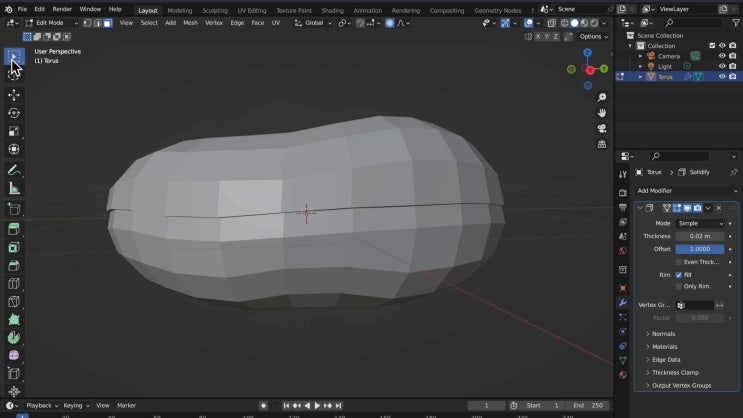This screenshot has width=743, height=418.
Task: Click the Measure tool icon
Action: [14, 189]
